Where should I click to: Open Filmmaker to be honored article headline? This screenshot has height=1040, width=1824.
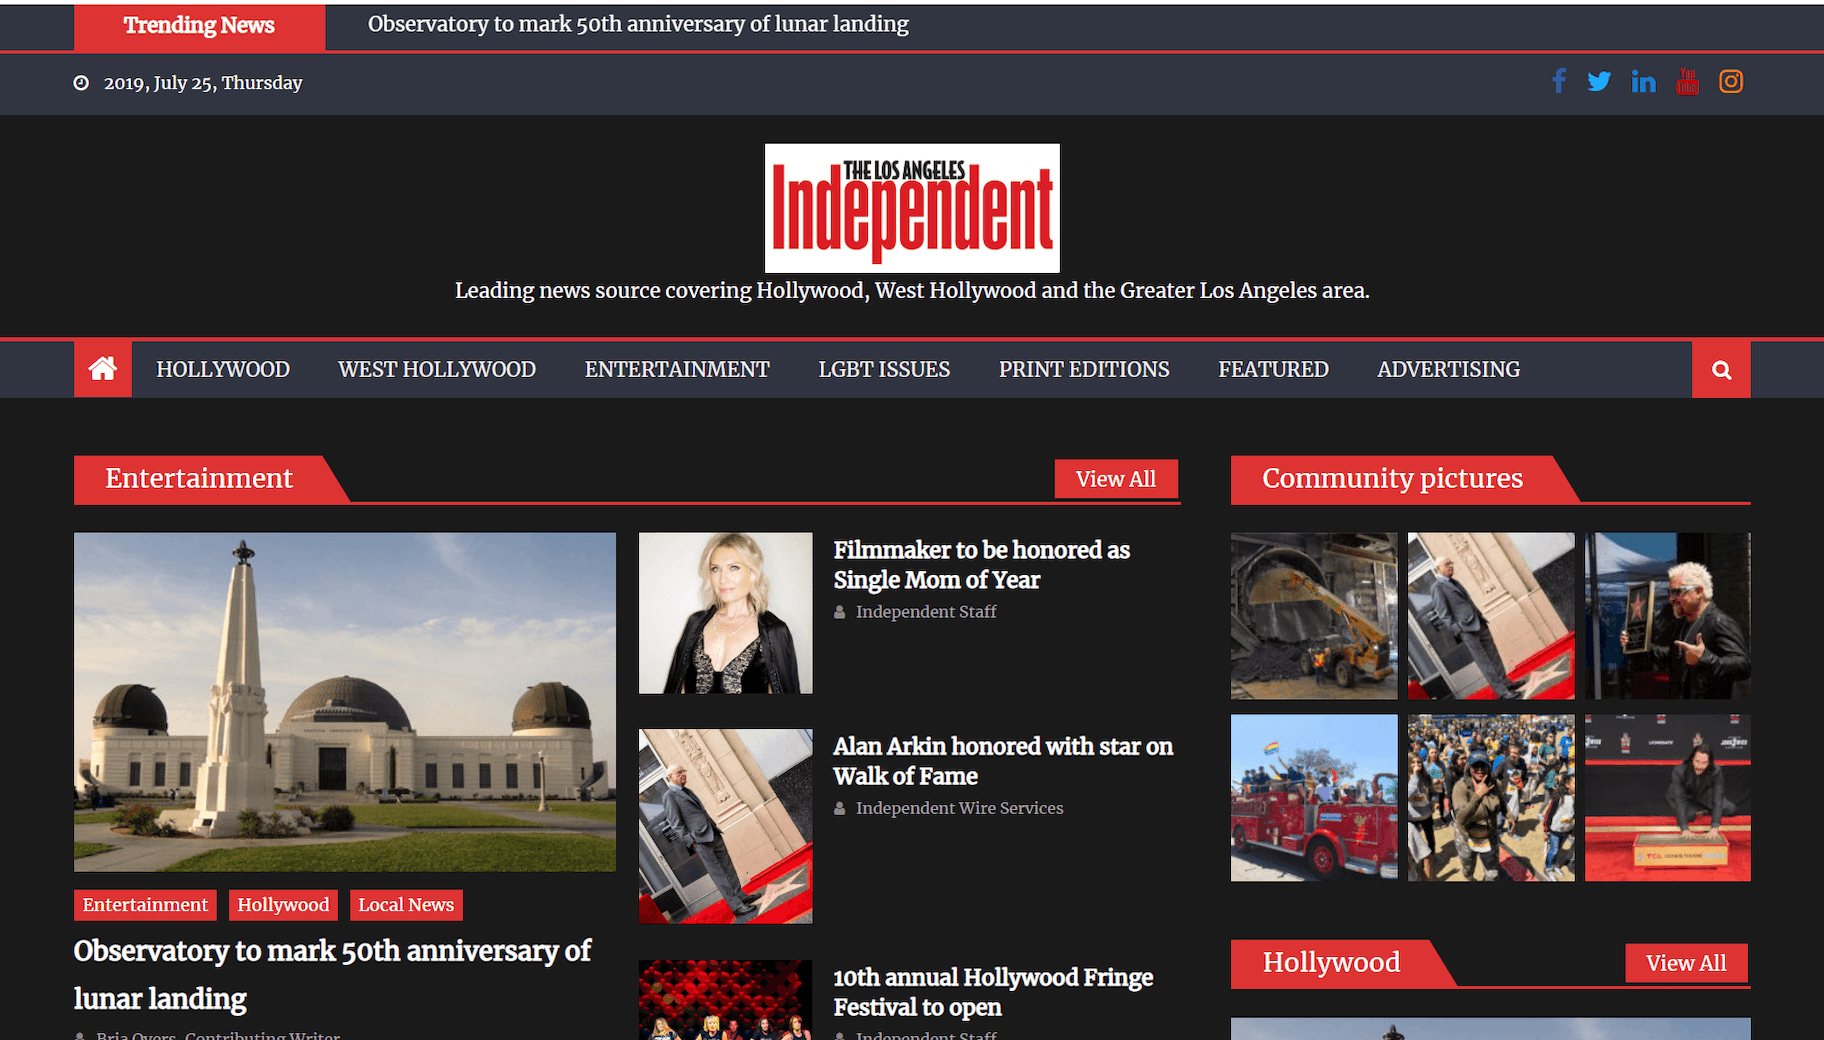[981, 565]
